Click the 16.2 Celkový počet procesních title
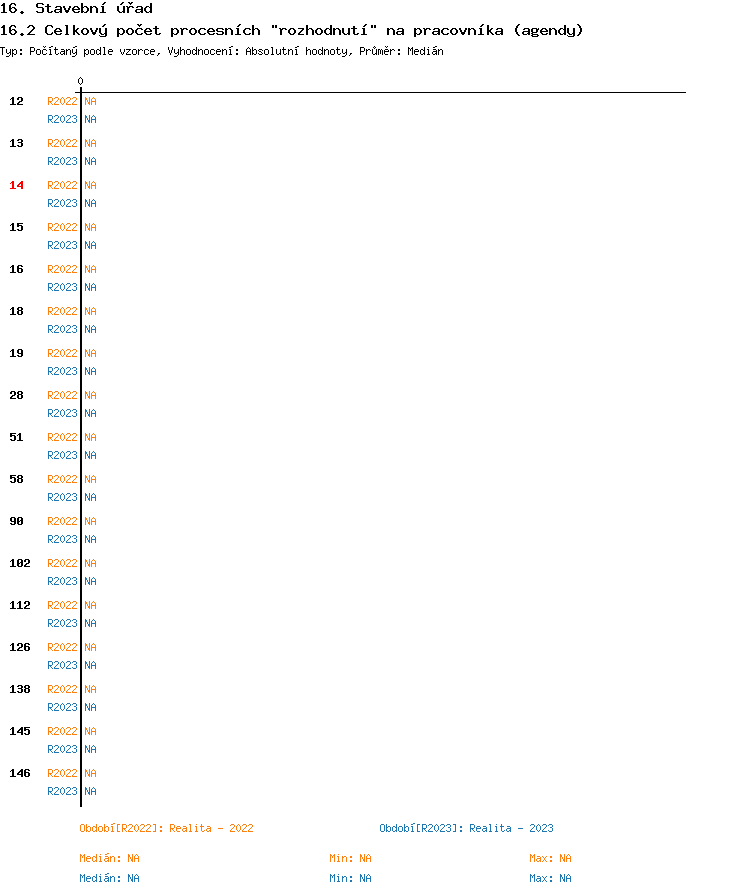Screen dimensions: 750x896 (x=291, y=30)
